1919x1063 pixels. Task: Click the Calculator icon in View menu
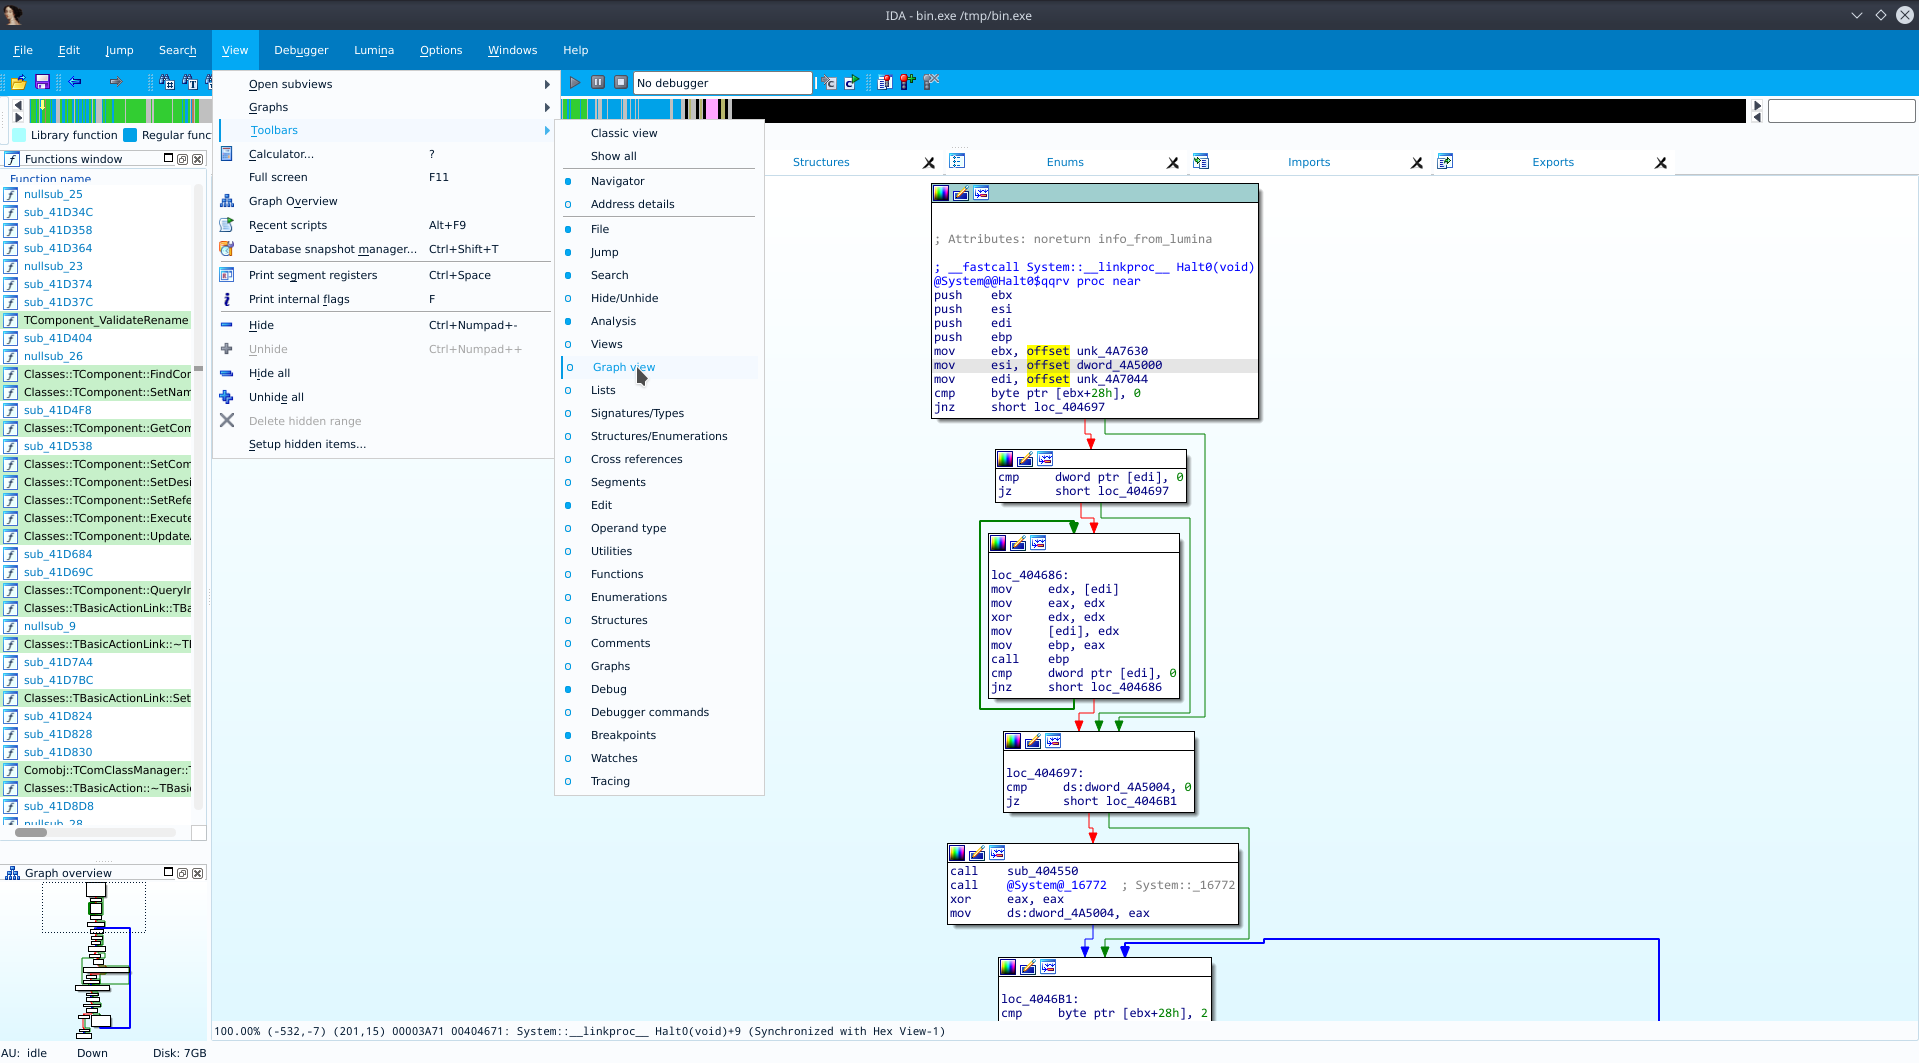point(227,154)
